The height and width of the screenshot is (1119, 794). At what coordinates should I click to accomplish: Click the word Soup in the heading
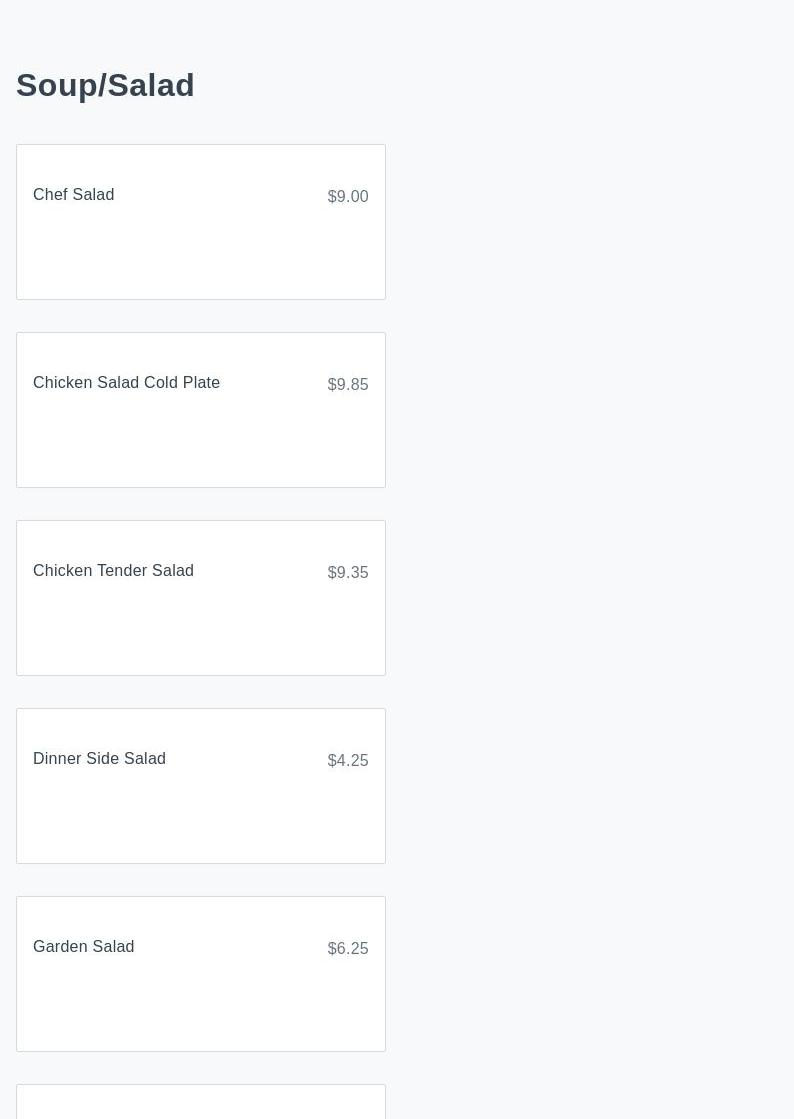55,86
